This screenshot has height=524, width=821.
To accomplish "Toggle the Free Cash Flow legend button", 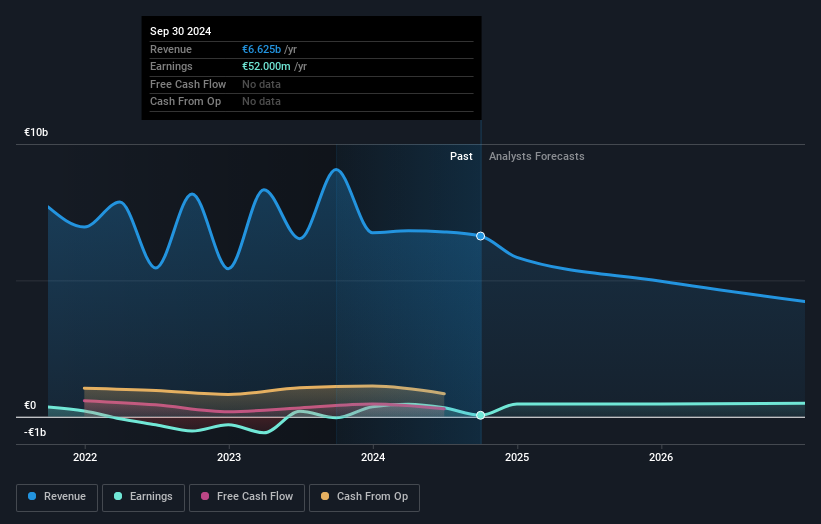I will click(247, 497).
